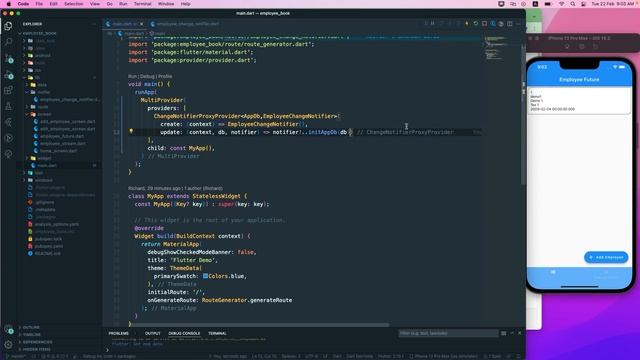This screenshot has height=360, width=640.
Task: Open the Explorer view in activity bar
Action: click(x=8, y=26)
